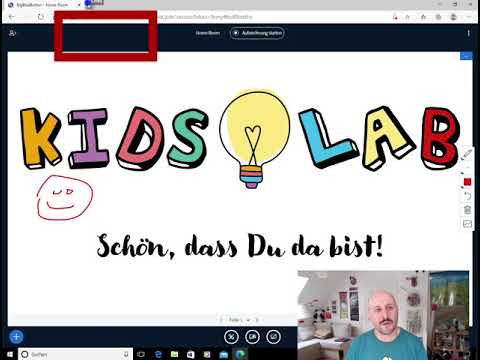Toggle the microphone mute button

tap(231, 337)
